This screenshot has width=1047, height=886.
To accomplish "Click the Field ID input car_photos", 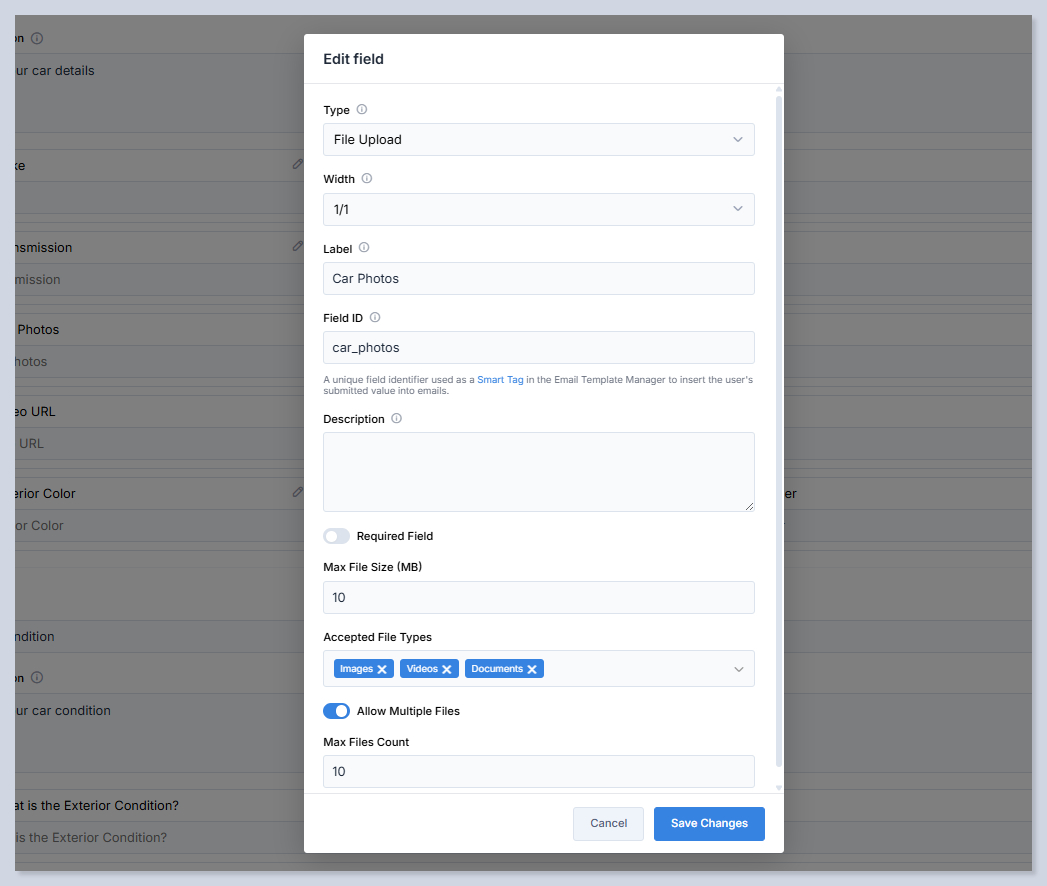I will [538, 348].
